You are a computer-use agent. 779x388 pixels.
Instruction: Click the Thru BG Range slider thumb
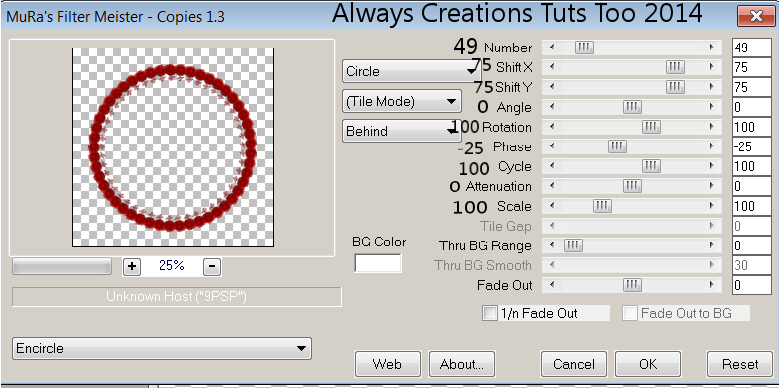click(x=573, y=245)
